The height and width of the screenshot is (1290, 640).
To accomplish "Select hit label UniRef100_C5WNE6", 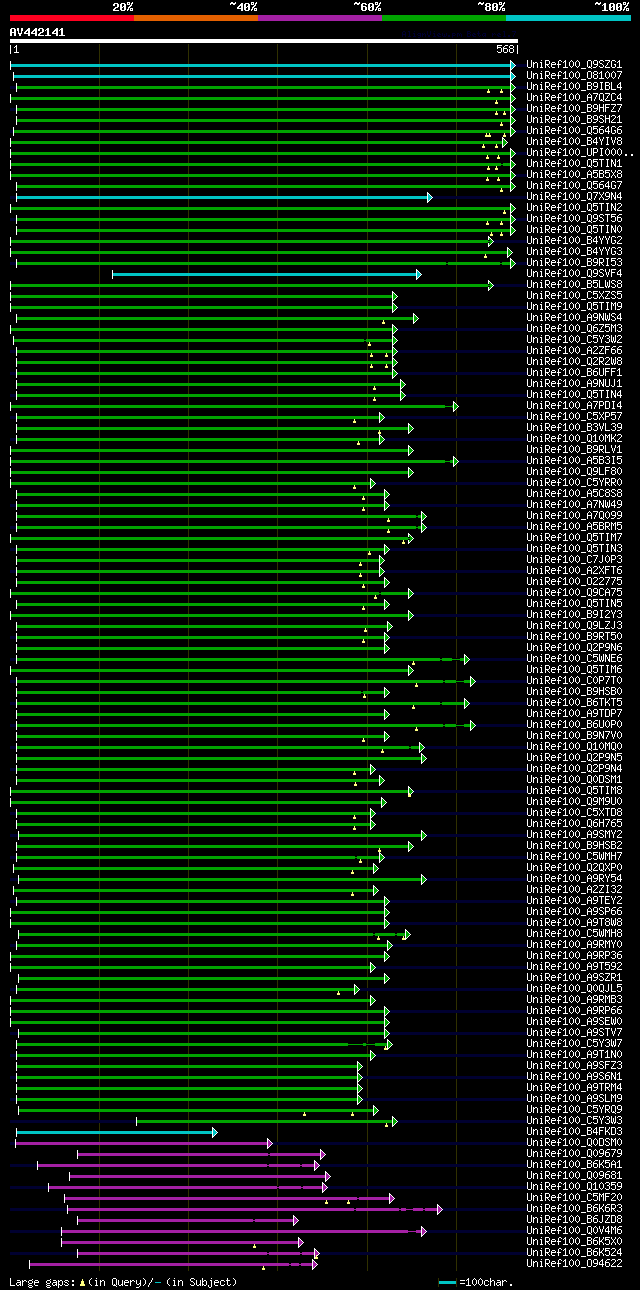I will click(574, 658).
